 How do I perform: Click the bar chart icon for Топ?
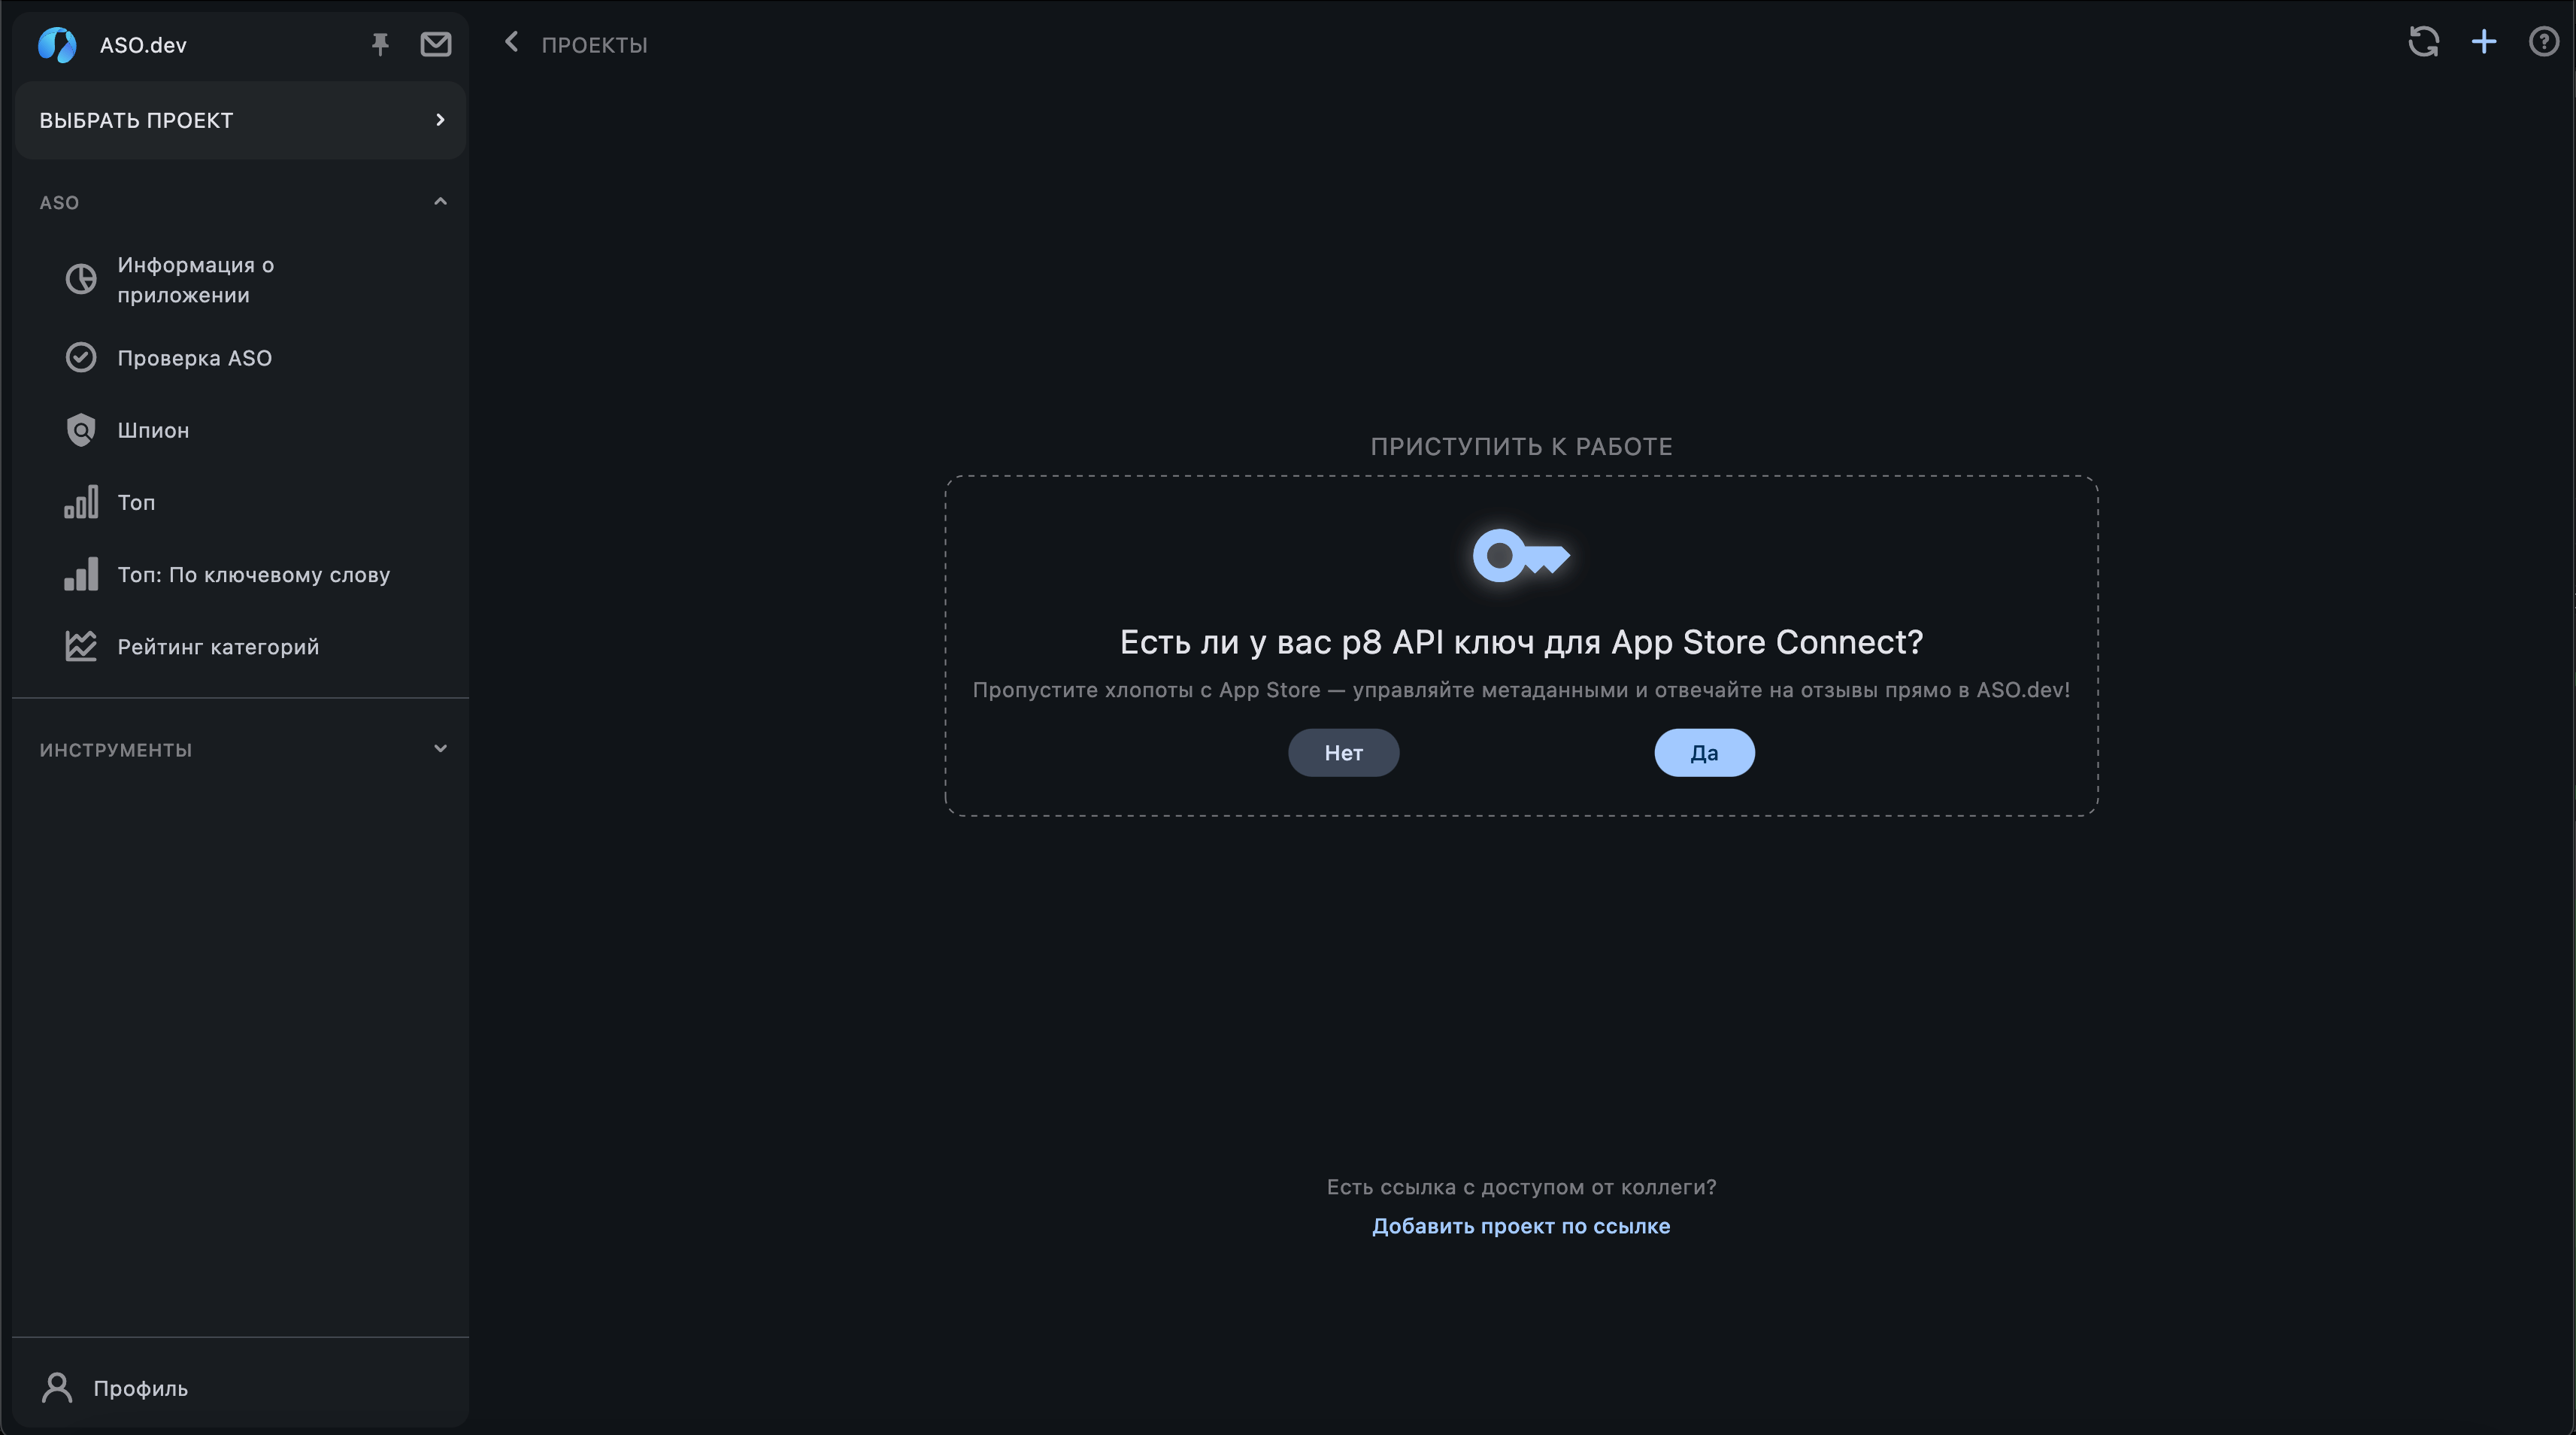click(x=81, y=502)
